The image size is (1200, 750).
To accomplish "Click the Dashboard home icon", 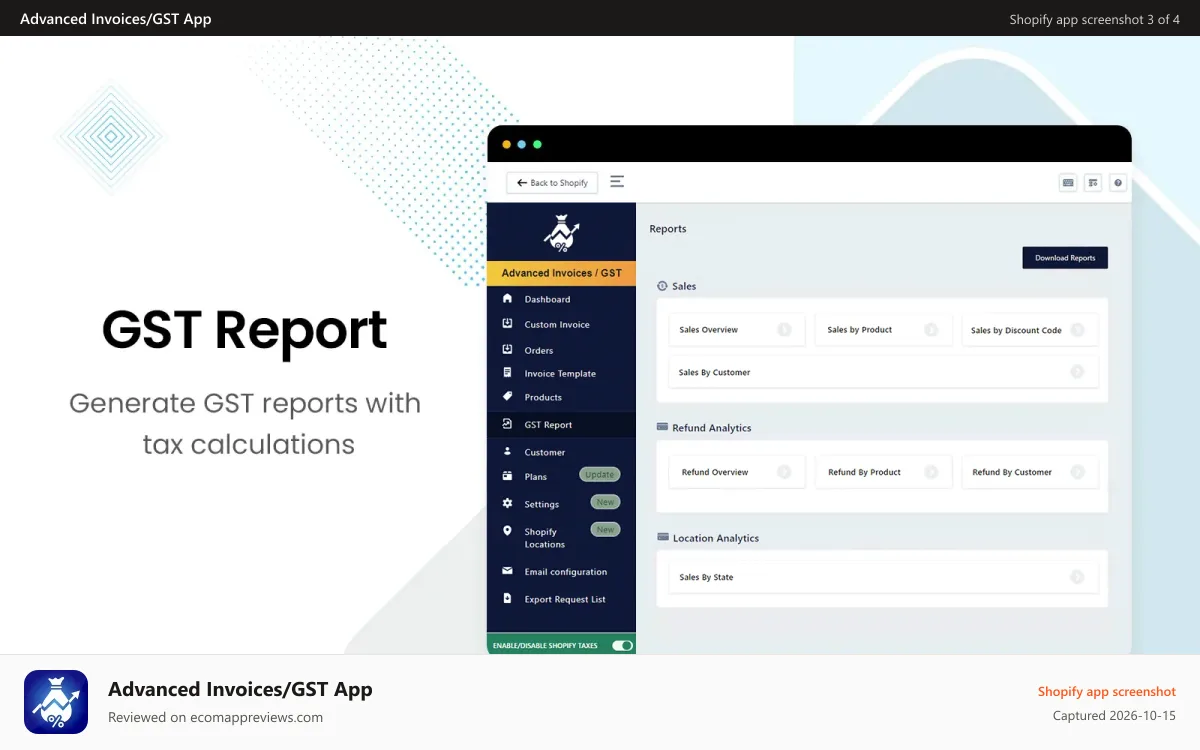I will tap(507, 298).
